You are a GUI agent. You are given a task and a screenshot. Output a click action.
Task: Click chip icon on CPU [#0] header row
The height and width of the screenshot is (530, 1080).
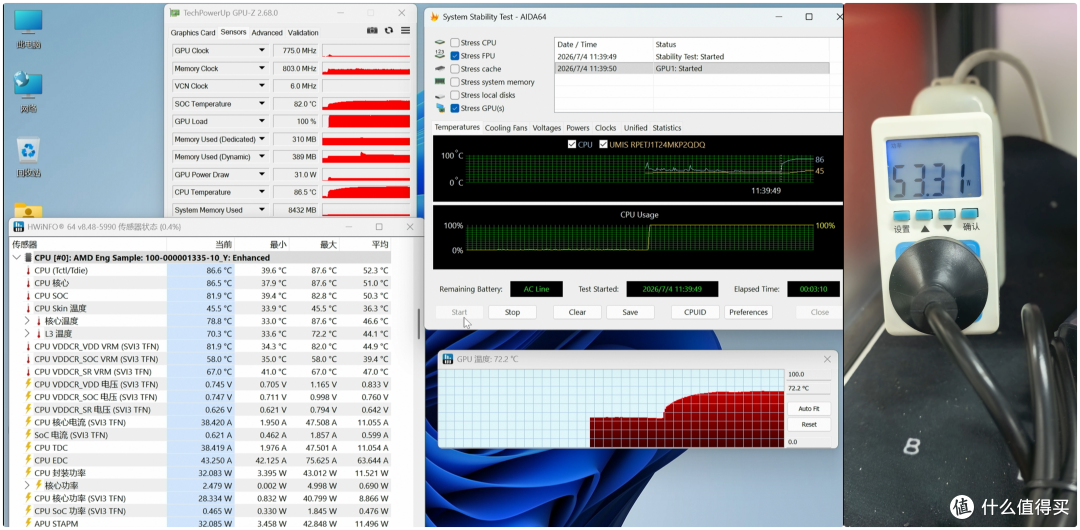[28, 257]
